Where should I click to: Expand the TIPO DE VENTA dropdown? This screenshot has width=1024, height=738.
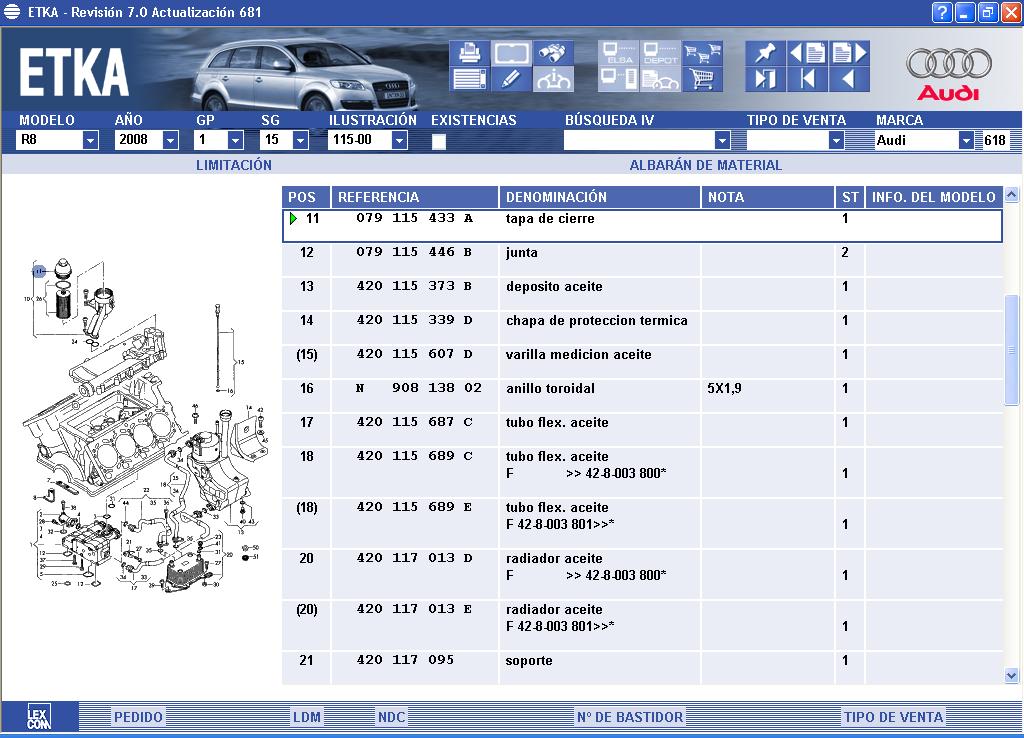[x=836, y=140]
